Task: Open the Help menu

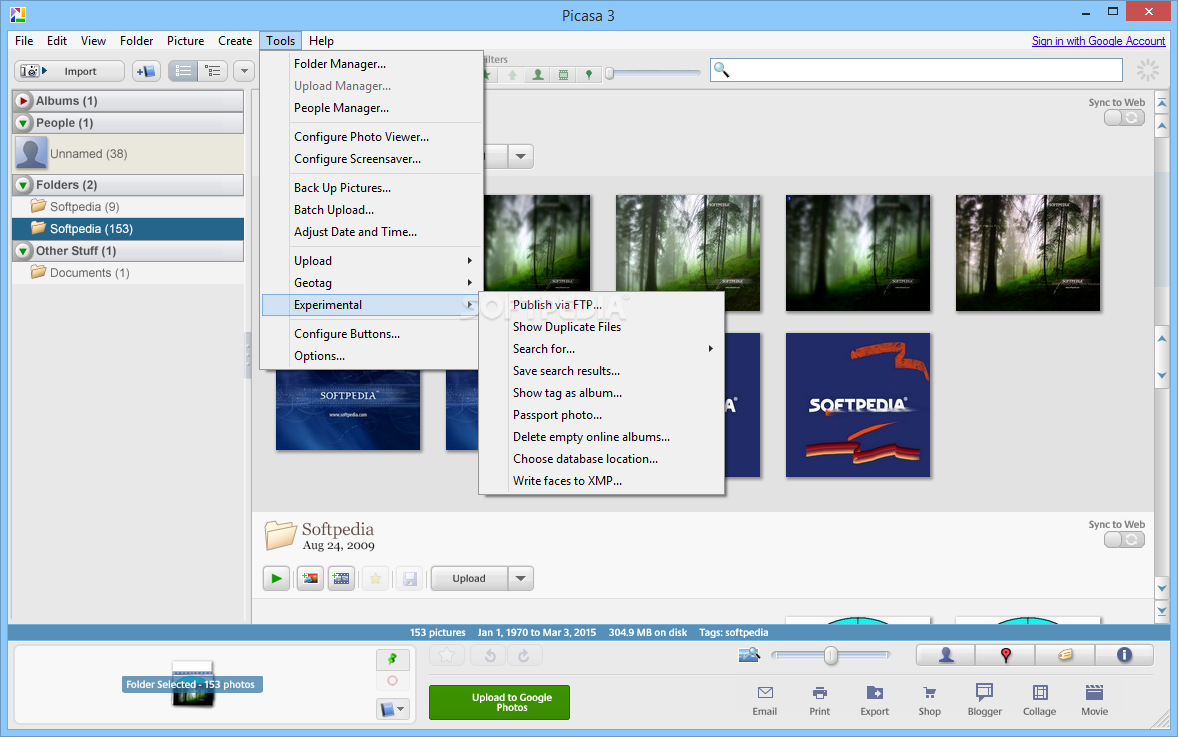Action: (x=321, y=41)
